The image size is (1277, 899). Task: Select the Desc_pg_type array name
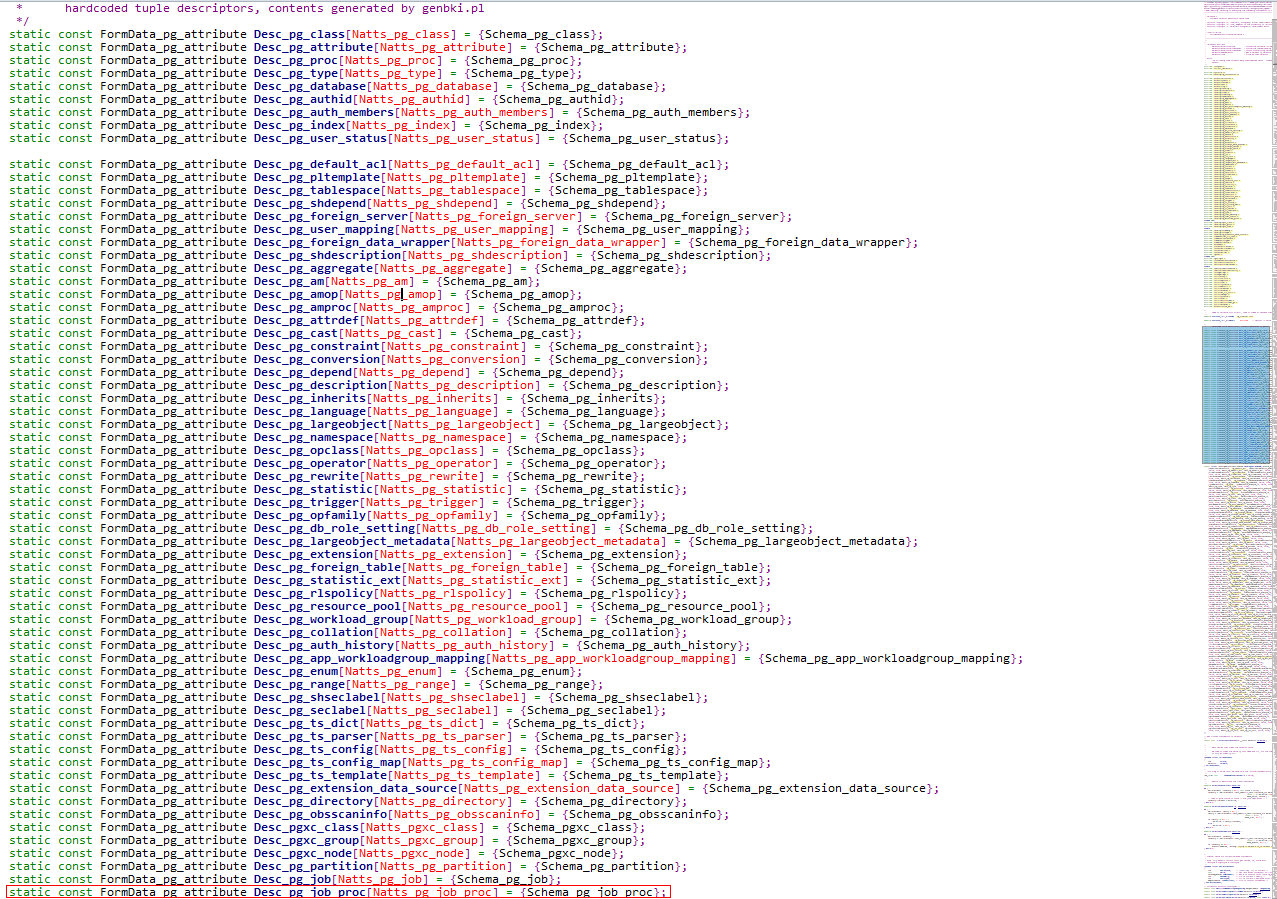(296, 73)
